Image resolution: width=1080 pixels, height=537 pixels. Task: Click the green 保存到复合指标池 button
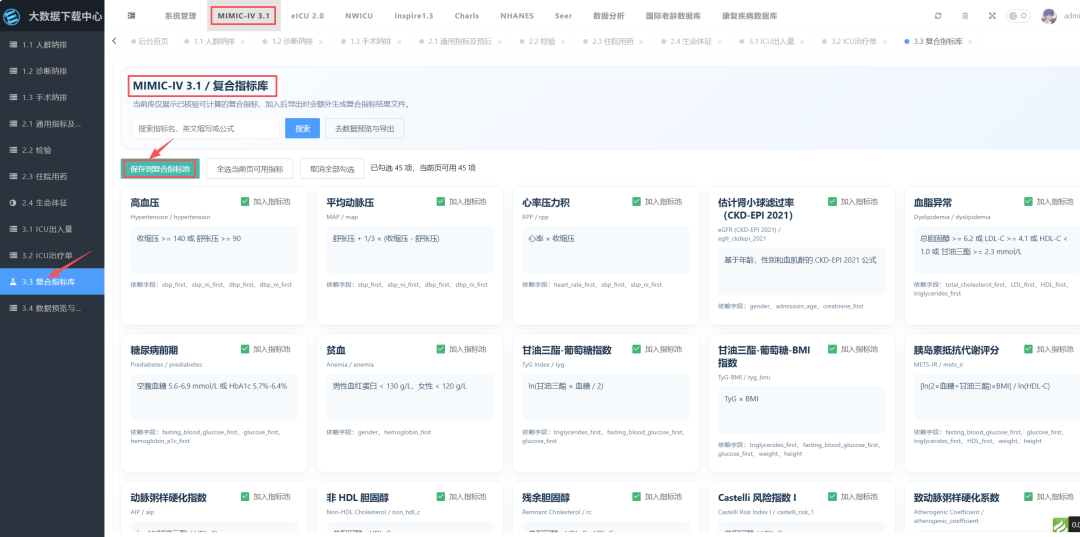[x=160, y=169]
